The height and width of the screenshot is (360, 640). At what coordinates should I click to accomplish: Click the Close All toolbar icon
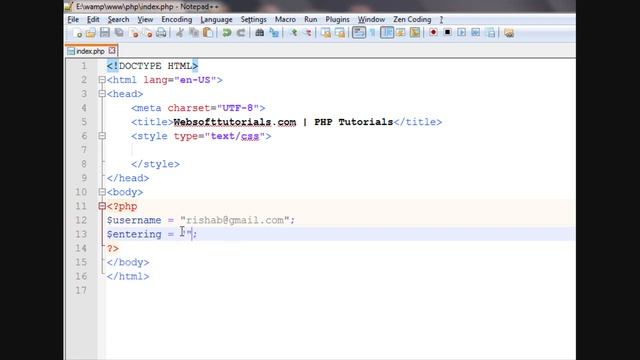pos(147,33)
